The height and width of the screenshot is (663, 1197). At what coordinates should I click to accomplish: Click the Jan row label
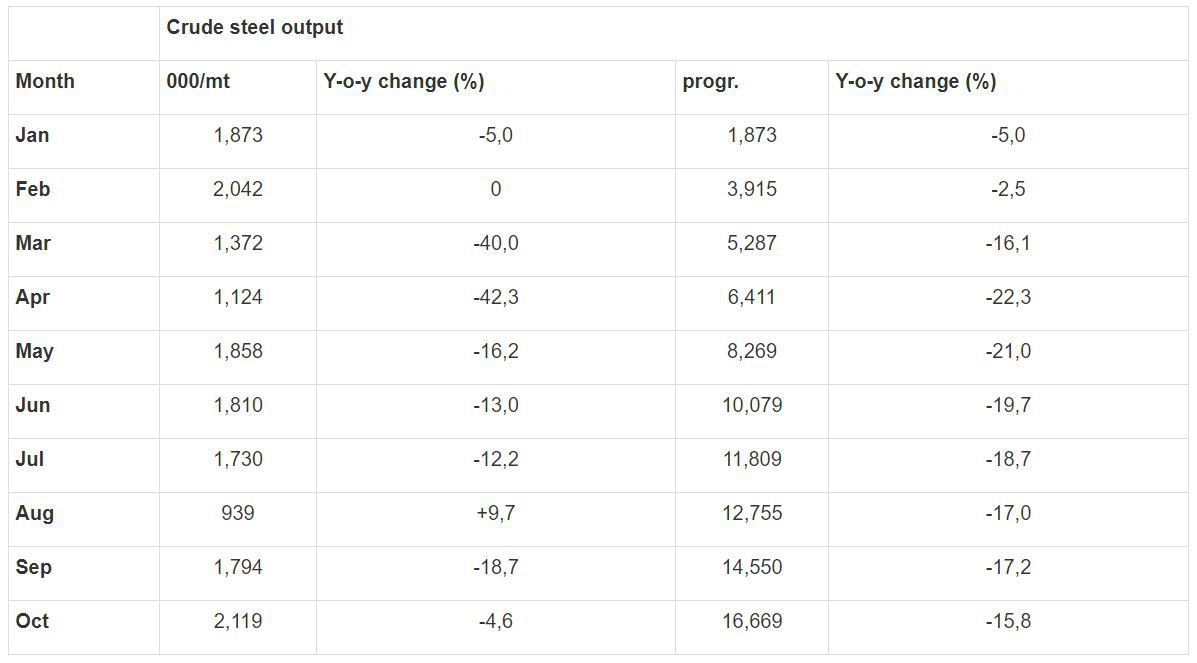(x=32, y=135)
